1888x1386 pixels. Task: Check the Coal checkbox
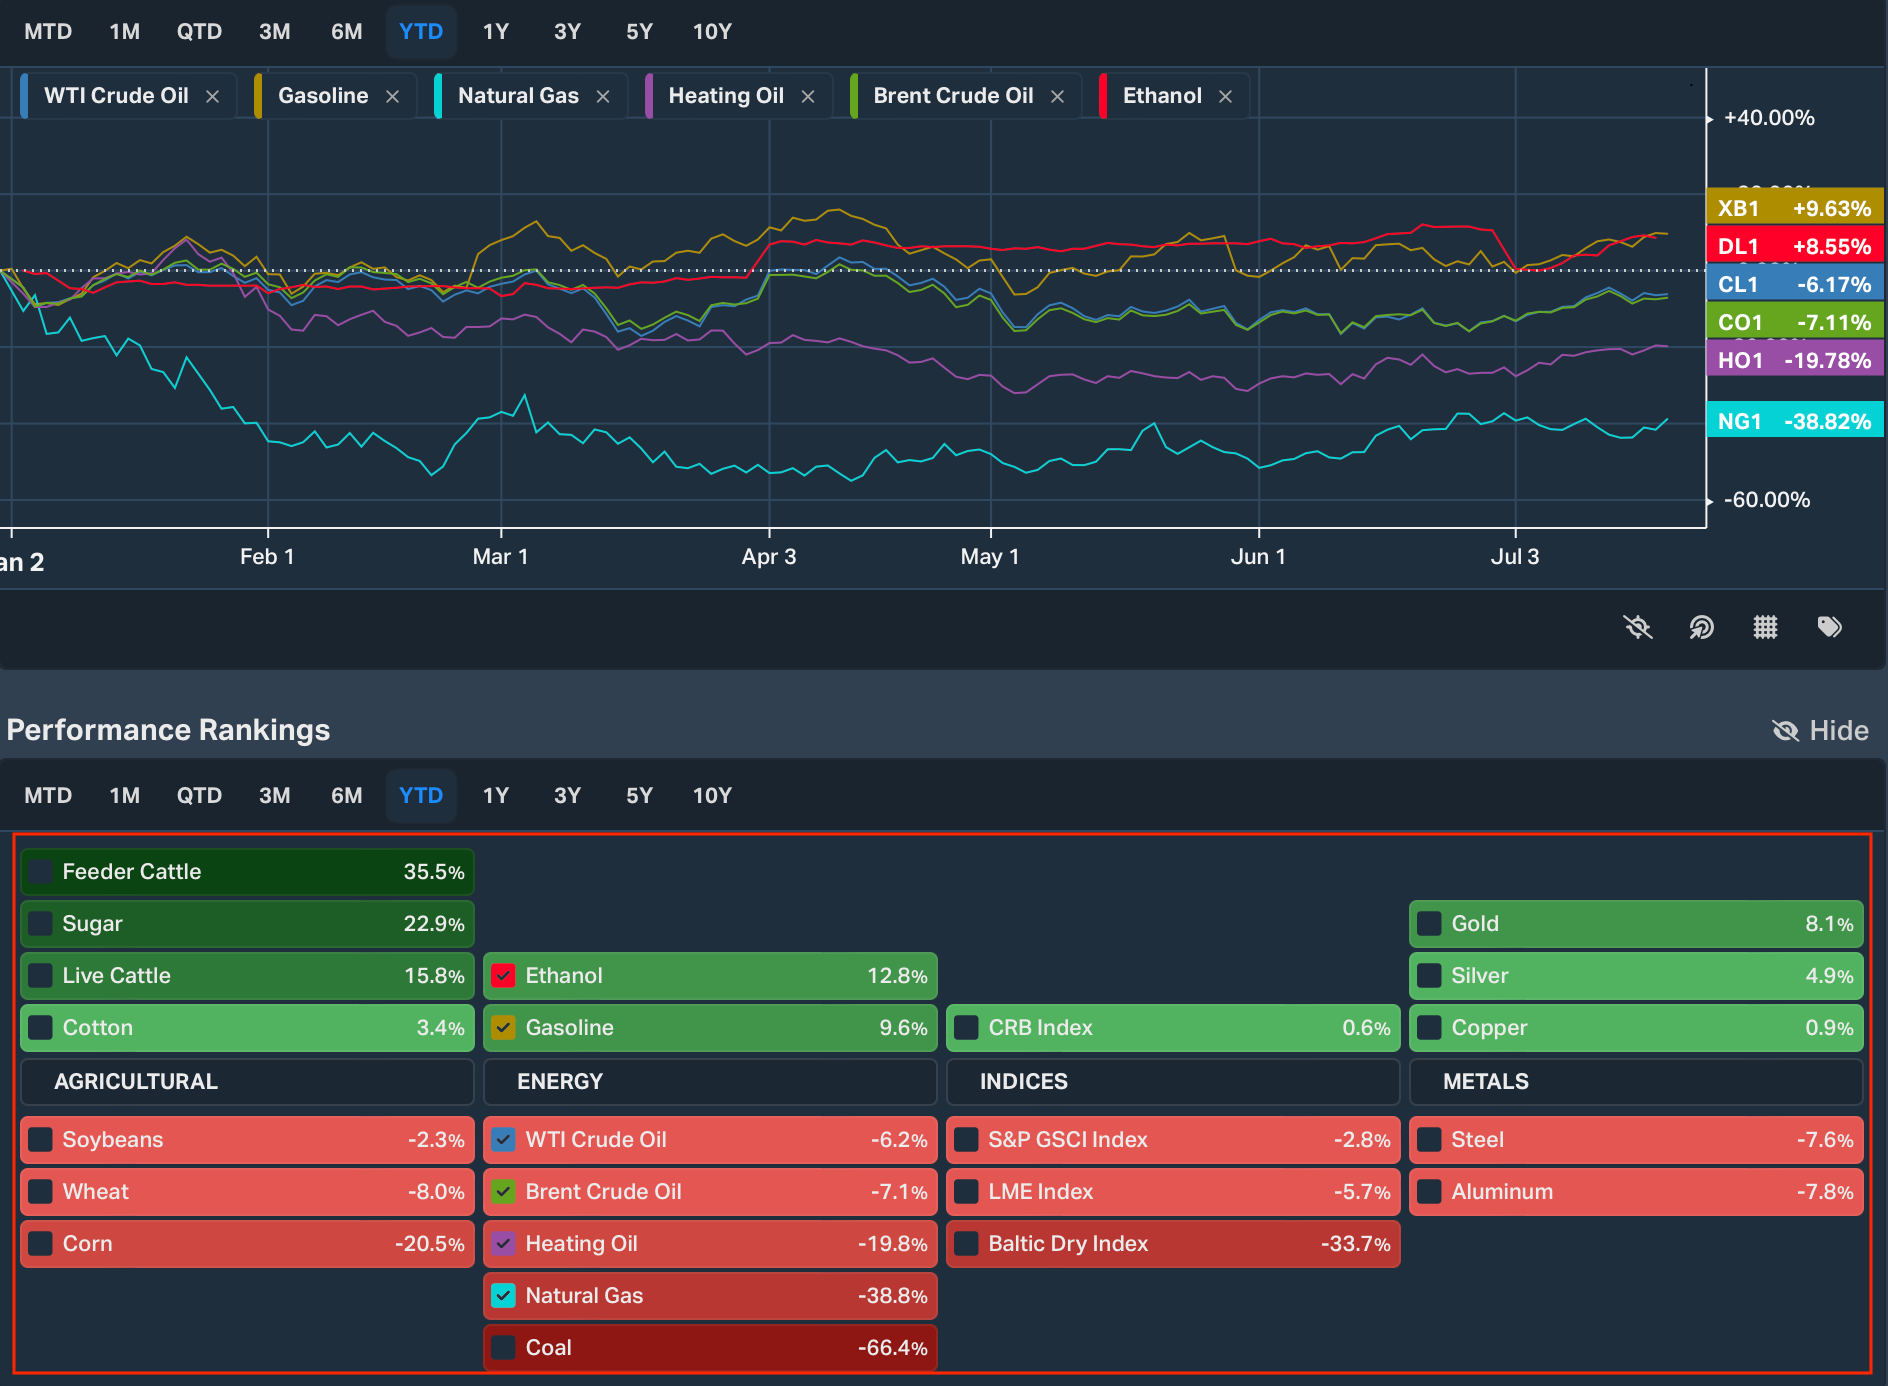click(x=503, y=1348)
